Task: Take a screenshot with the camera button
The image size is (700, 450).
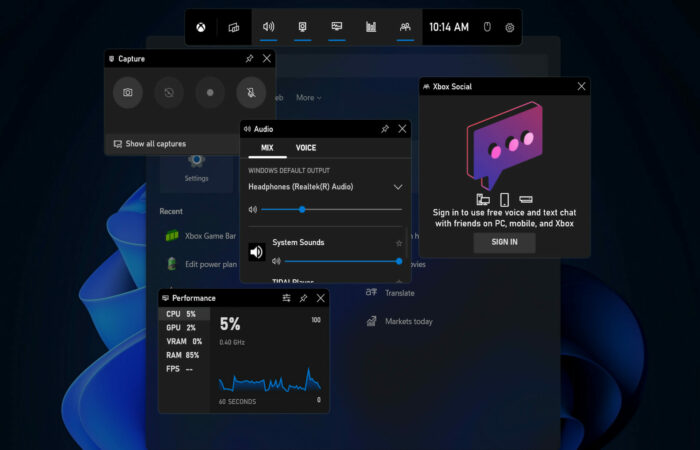Action: [x=128, y=92]
